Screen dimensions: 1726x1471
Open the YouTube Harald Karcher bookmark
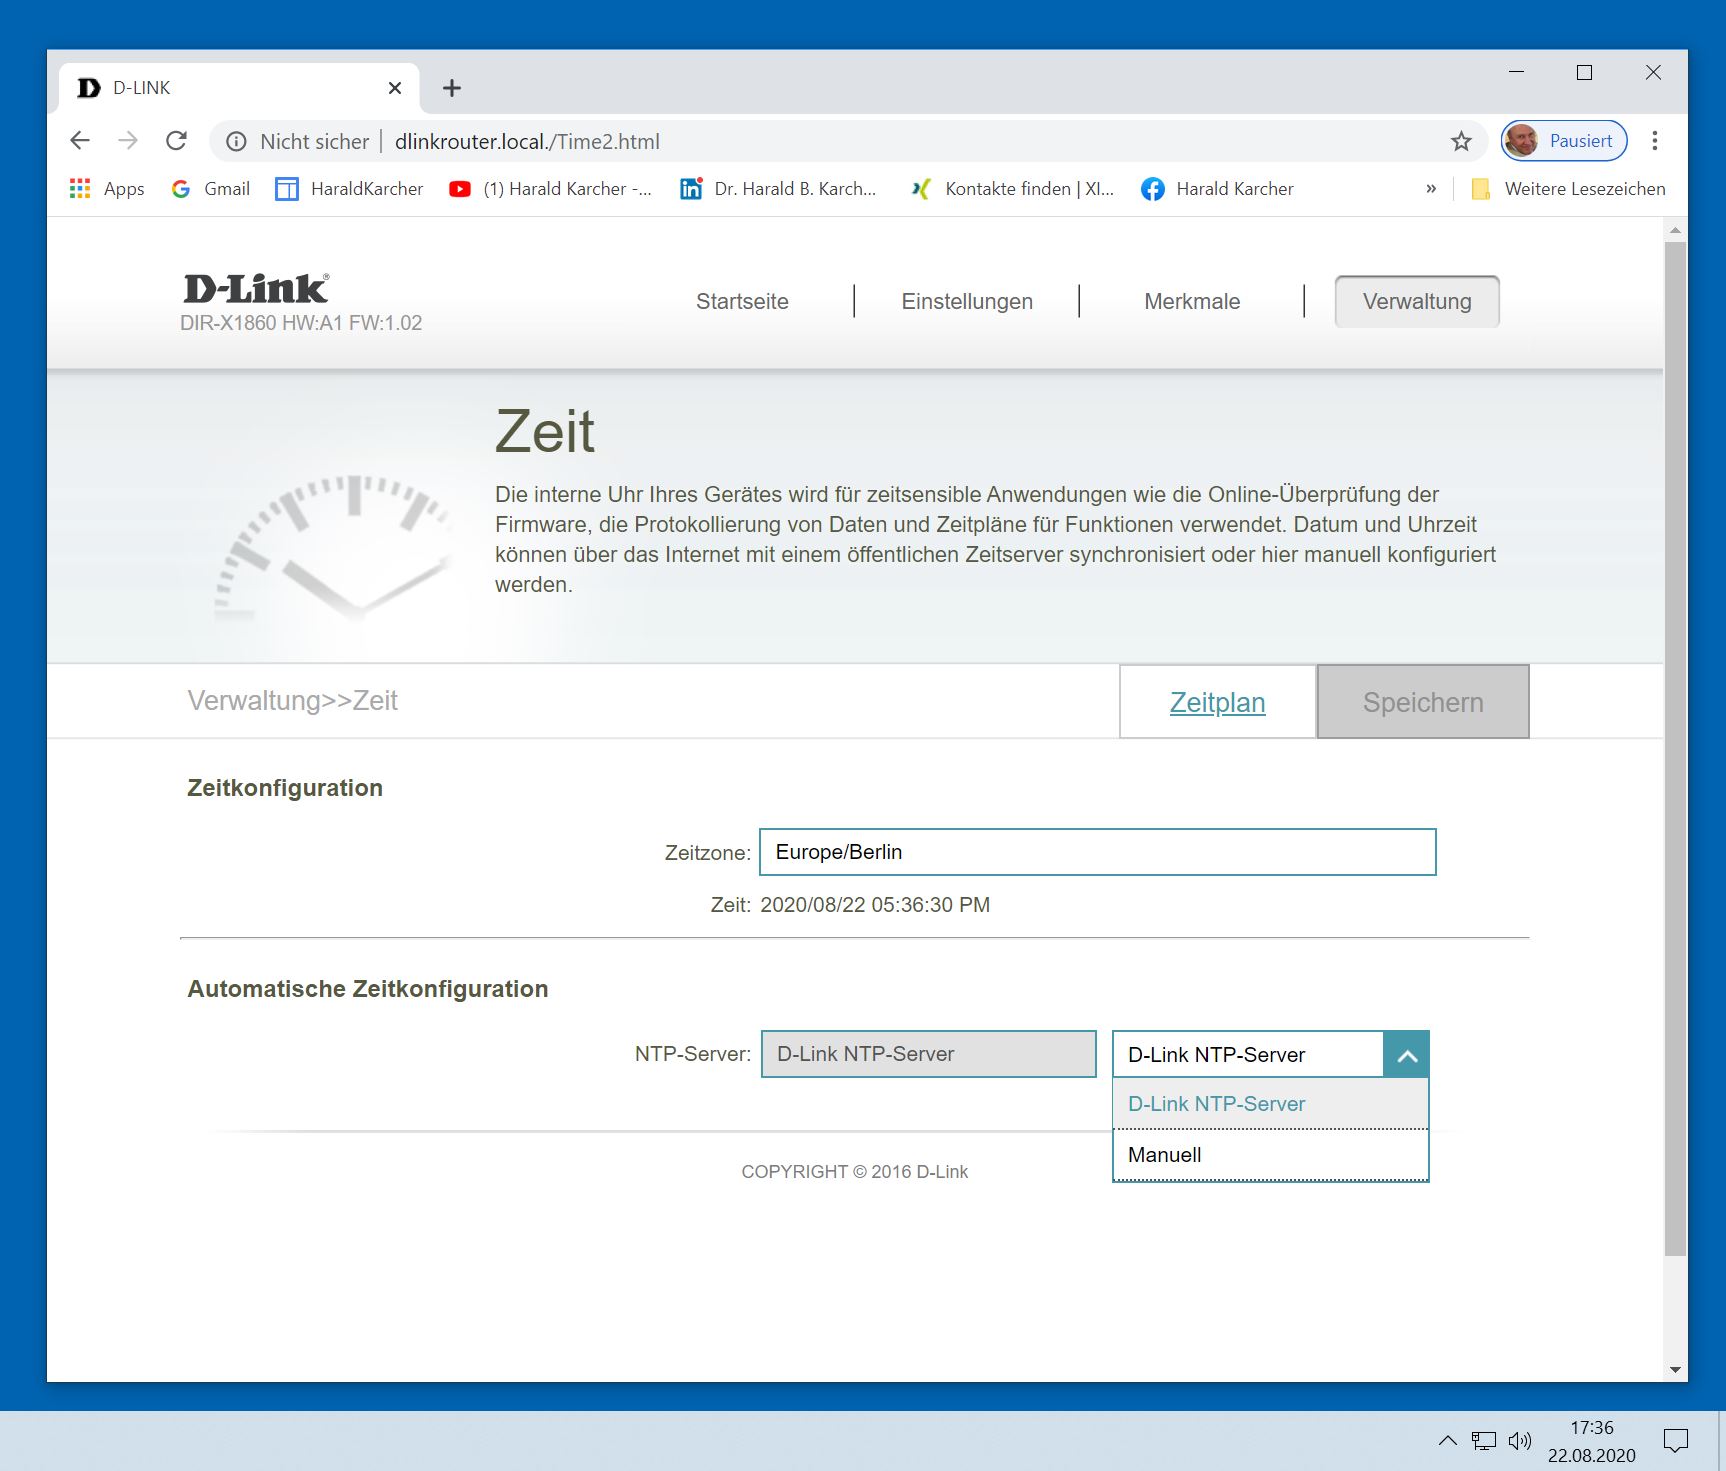(550, 189)
